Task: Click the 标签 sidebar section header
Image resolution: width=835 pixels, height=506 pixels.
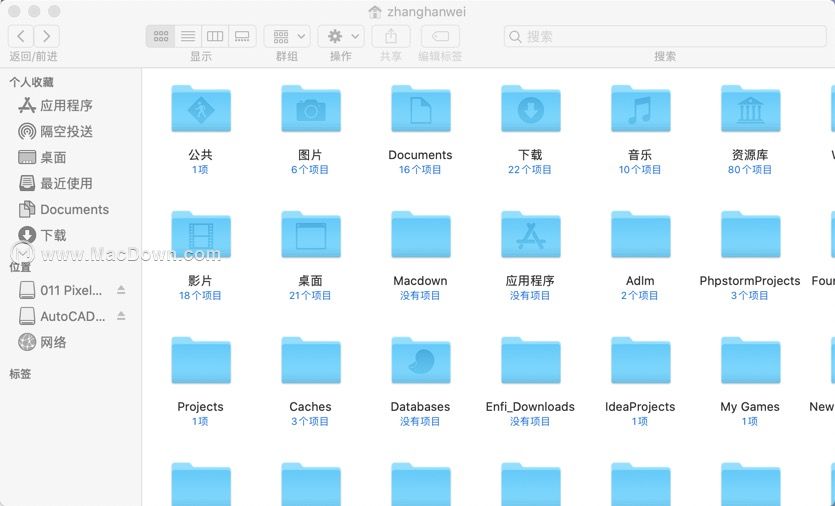Action: (20, 374)
